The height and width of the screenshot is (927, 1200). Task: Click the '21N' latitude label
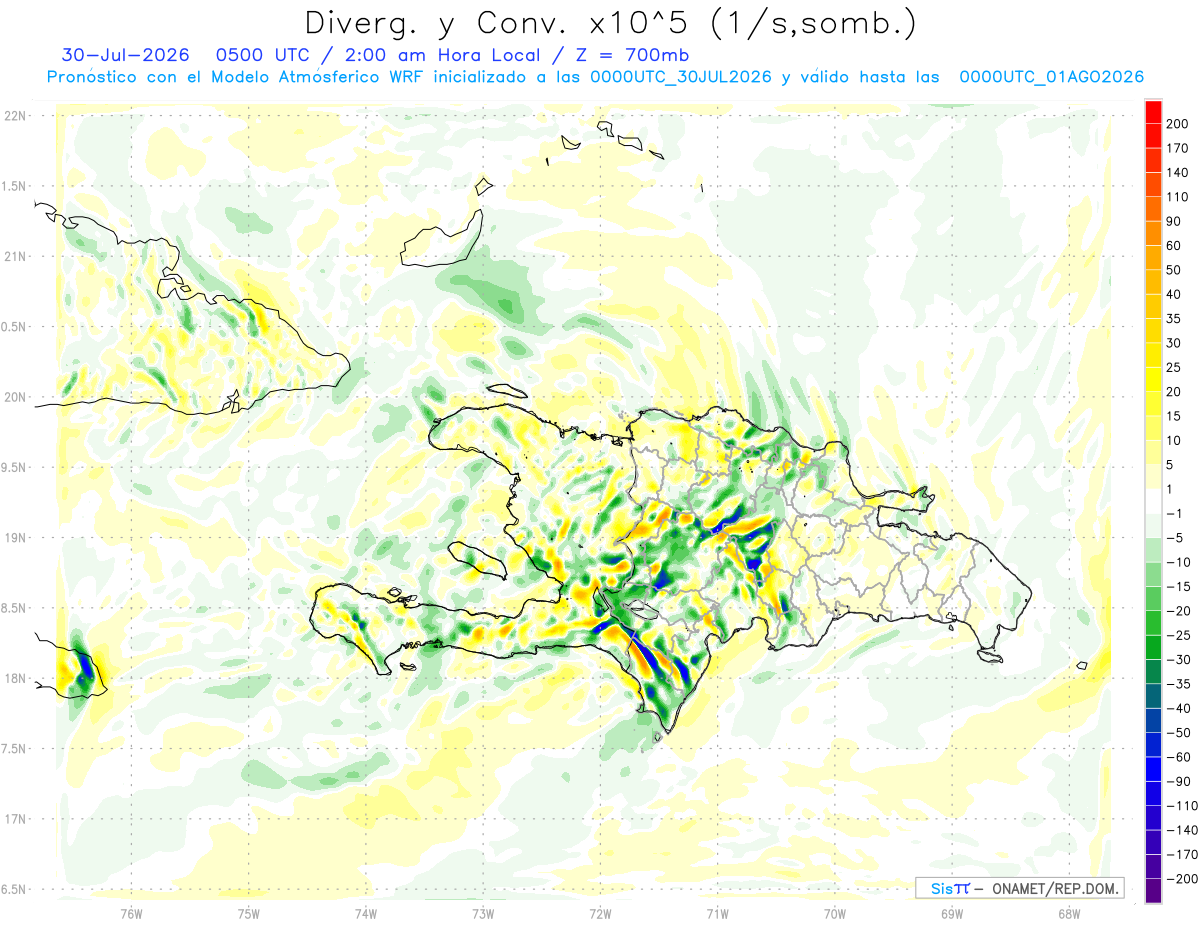pos(14,257)
